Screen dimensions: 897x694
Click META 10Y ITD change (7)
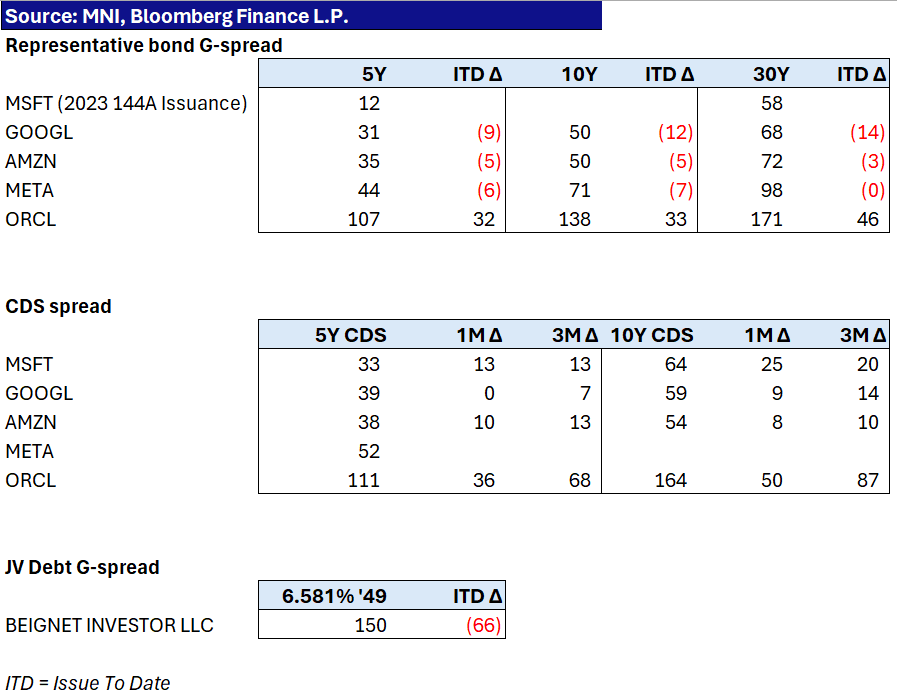pos(681,191)
